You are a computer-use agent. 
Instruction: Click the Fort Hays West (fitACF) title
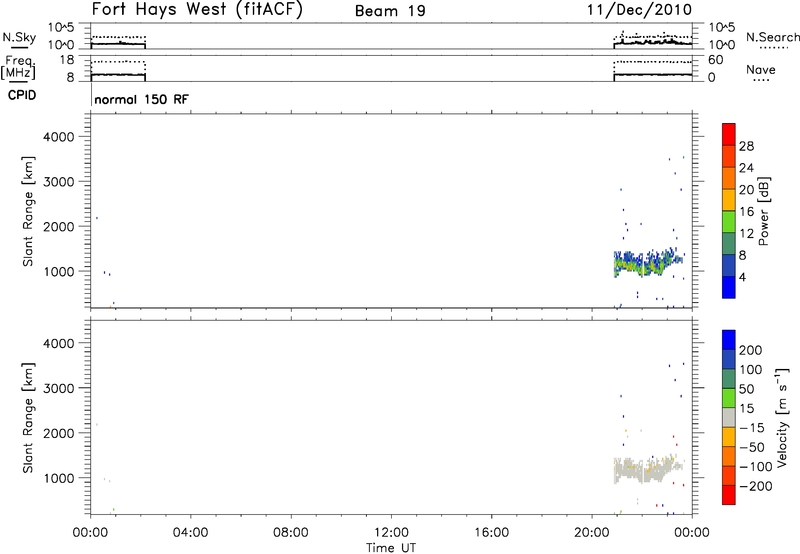tap(197, 9)
